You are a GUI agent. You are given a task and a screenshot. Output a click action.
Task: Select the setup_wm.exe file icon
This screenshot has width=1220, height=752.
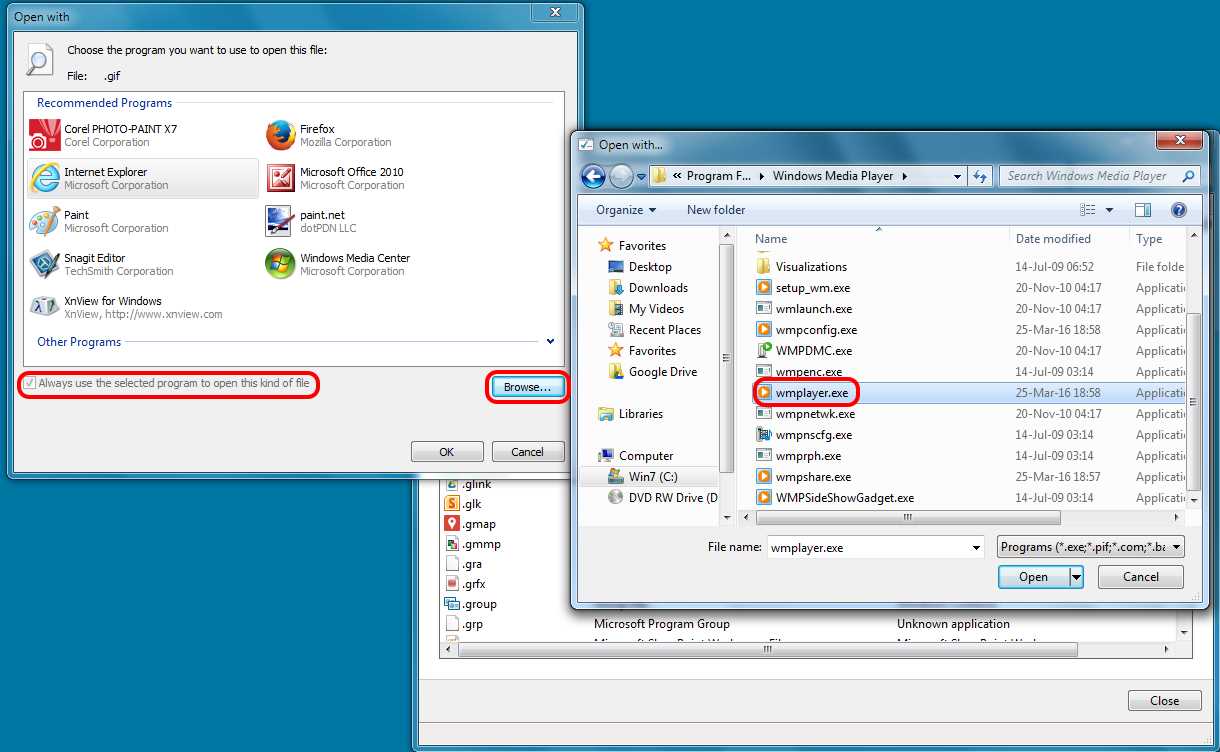coord(764,288)
